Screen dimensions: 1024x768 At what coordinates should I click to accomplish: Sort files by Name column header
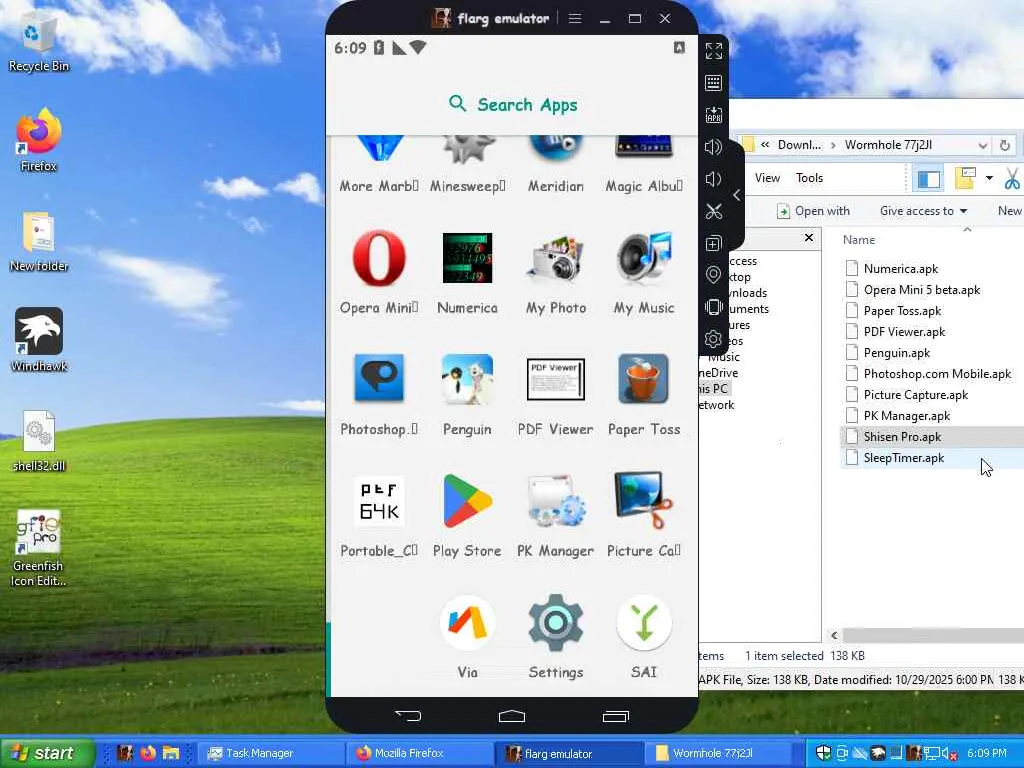coord(859,240)
